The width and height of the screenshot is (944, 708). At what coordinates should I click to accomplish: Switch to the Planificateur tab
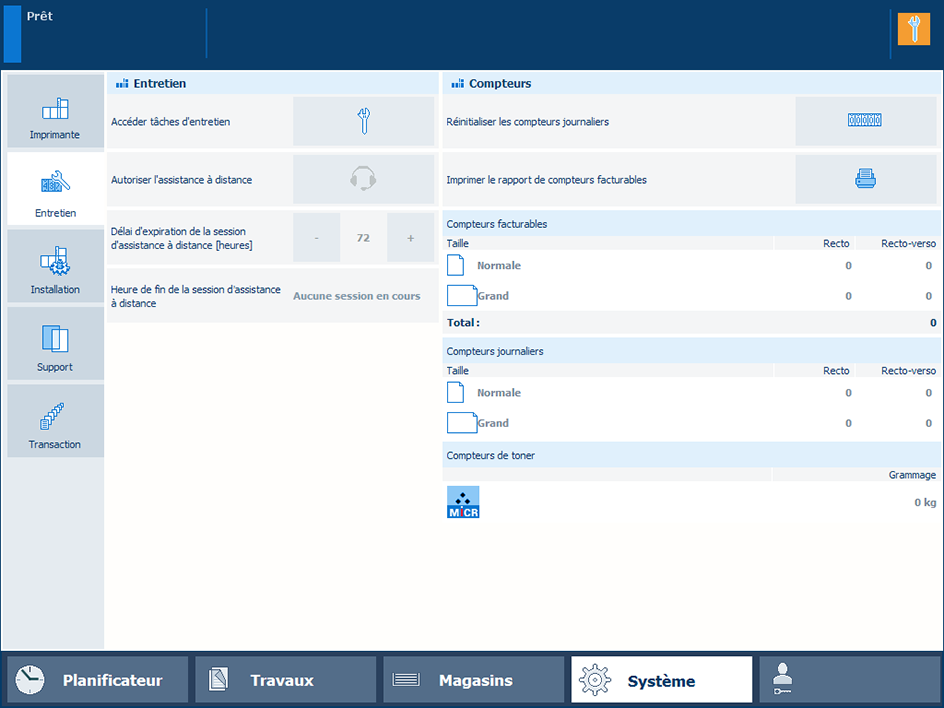pos(98,680)
